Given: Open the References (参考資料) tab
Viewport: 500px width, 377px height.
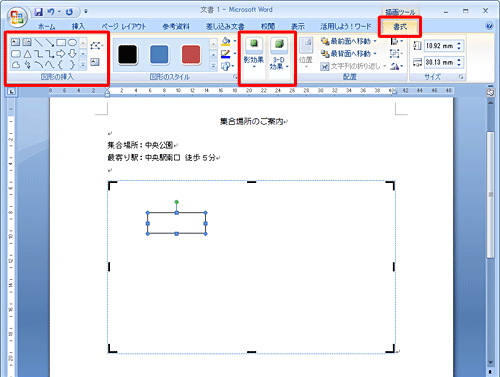Looking at the screenshot, I should click(176, 27).
